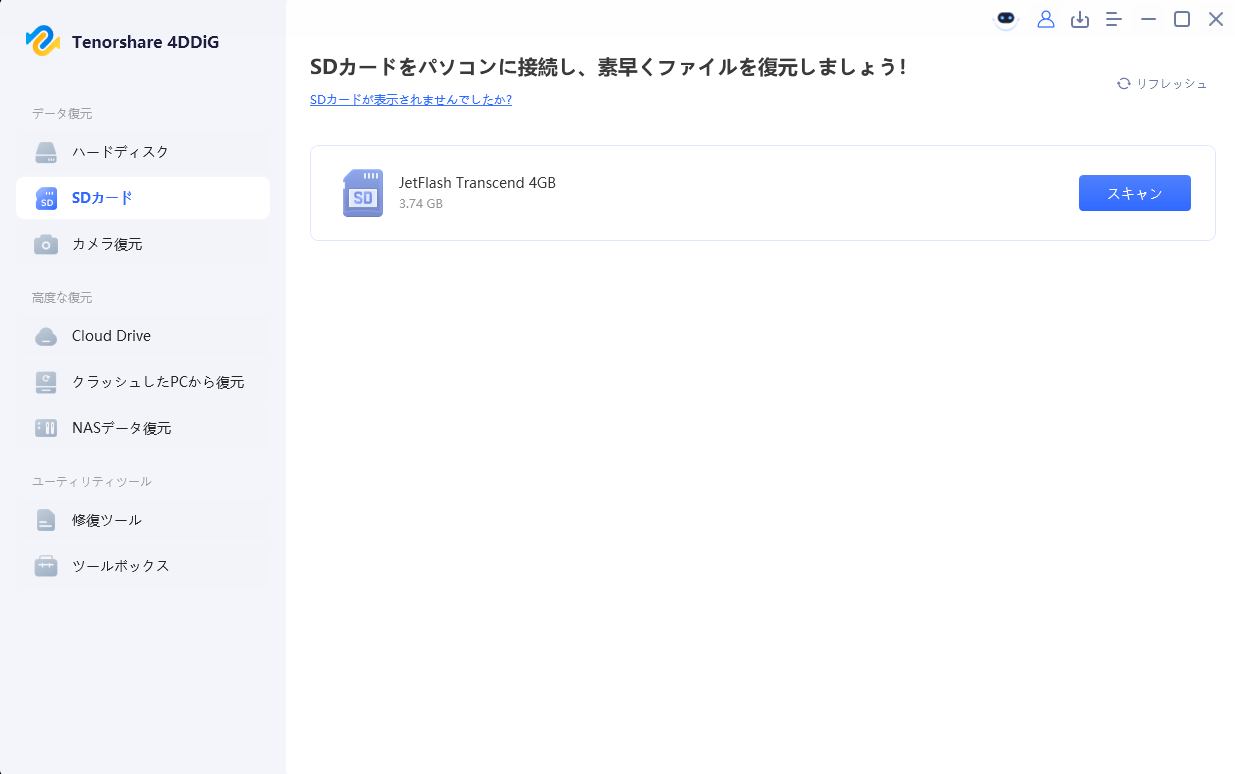Open ツールボックス in sidebar

tap(143, 566)
